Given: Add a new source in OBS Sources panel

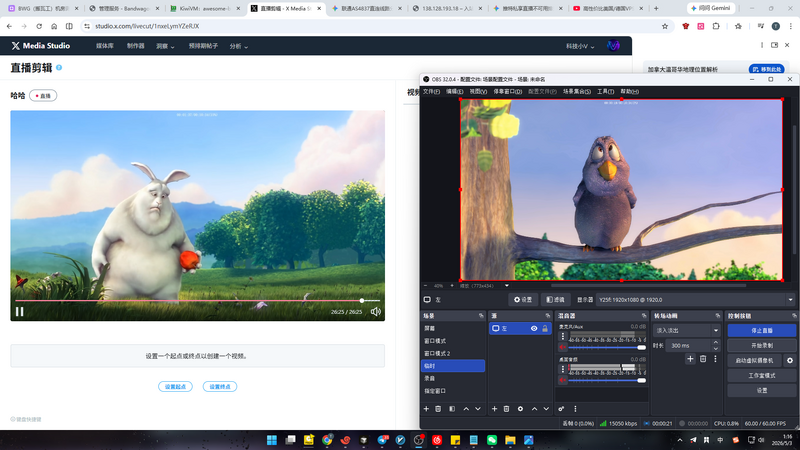Looking at the screenshot, I should [494, 409].
